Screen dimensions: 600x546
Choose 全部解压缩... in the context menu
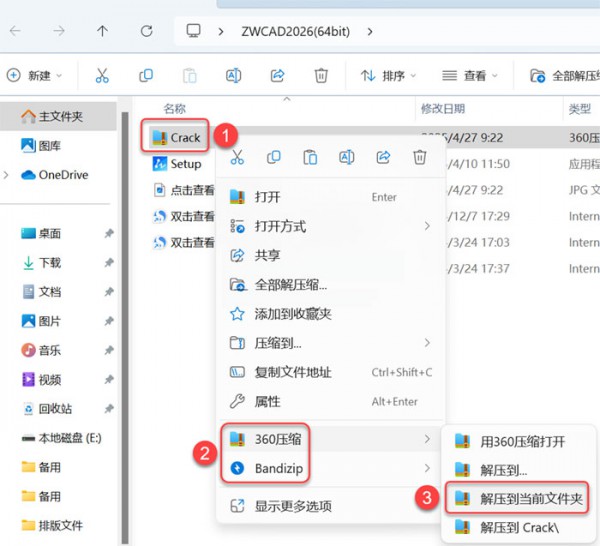pyautogui.click(x=331, y=285)
